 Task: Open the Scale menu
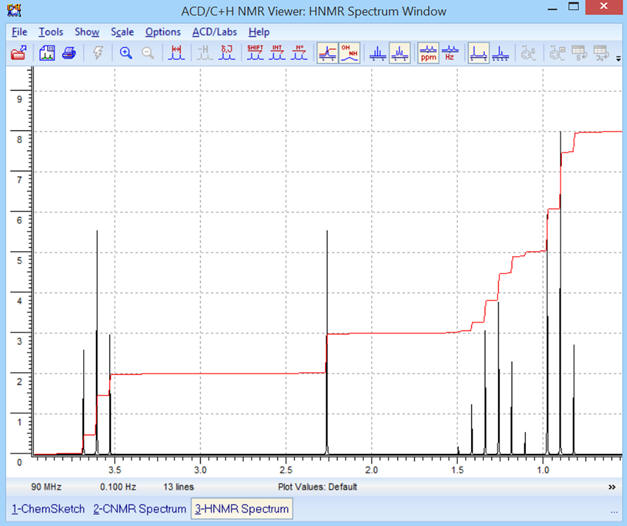pyautogui.click(x=122, y=32)
